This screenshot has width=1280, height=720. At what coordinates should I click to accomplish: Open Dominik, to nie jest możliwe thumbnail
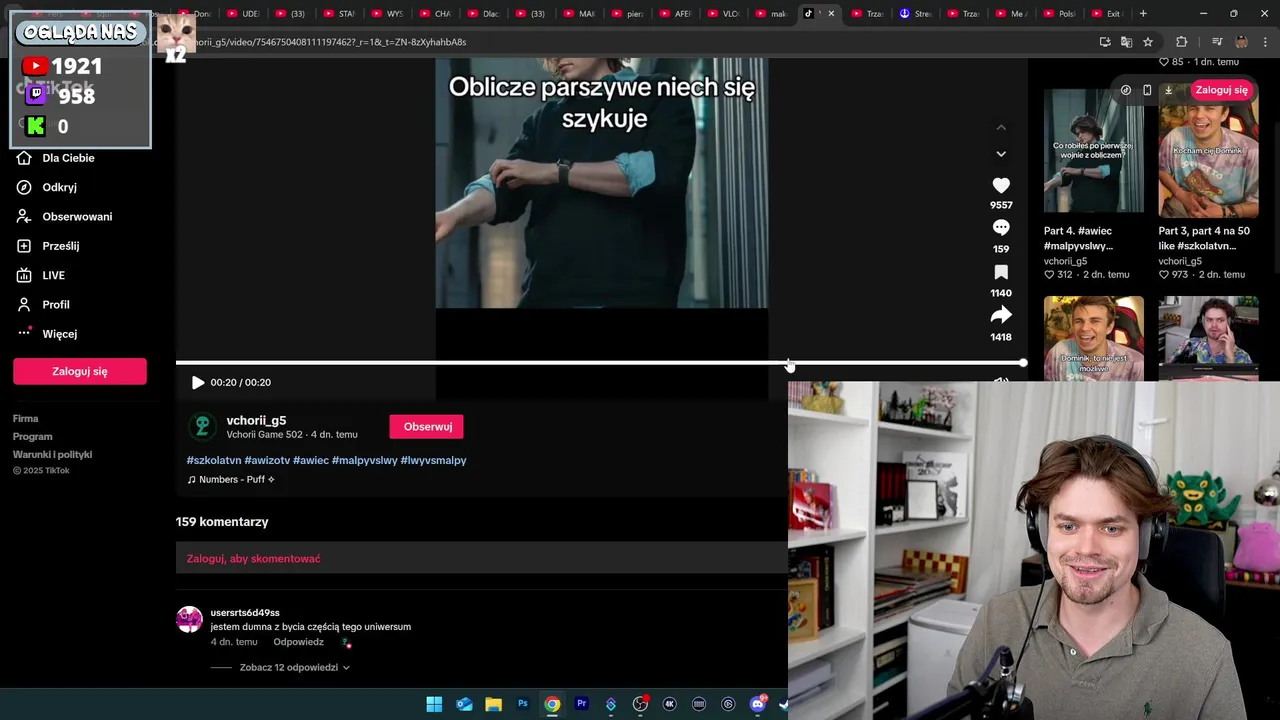(x=1094, y=338)
